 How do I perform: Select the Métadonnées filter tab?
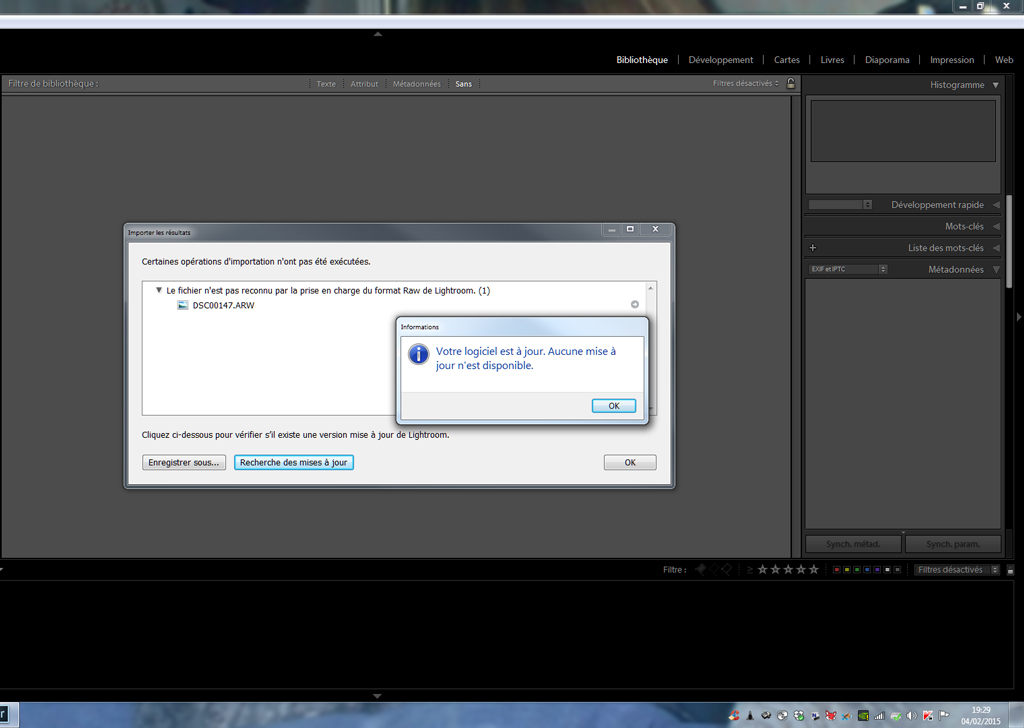click(417, 84)
